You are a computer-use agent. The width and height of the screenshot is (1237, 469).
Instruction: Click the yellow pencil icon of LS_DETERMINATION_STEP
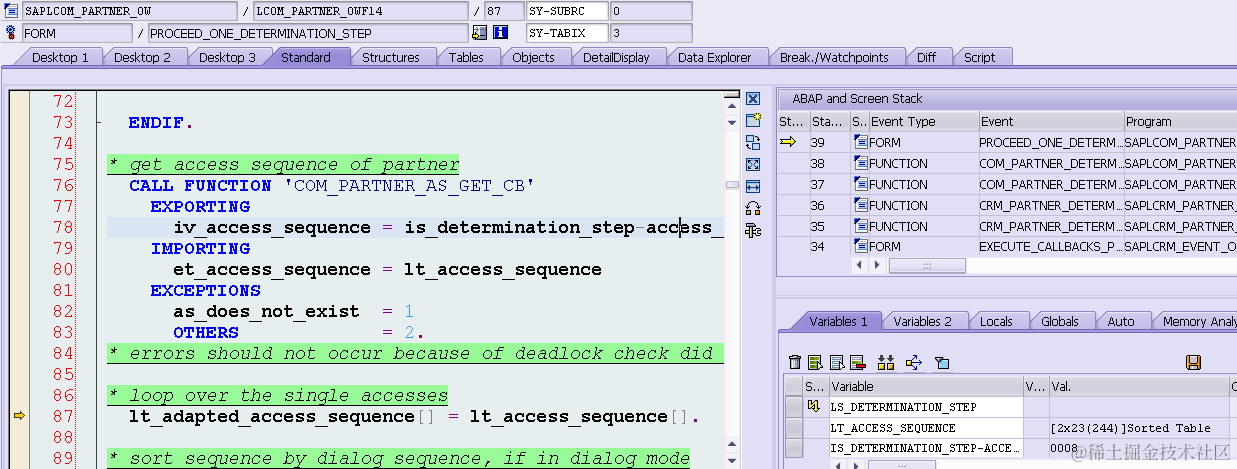pos(813,407)
